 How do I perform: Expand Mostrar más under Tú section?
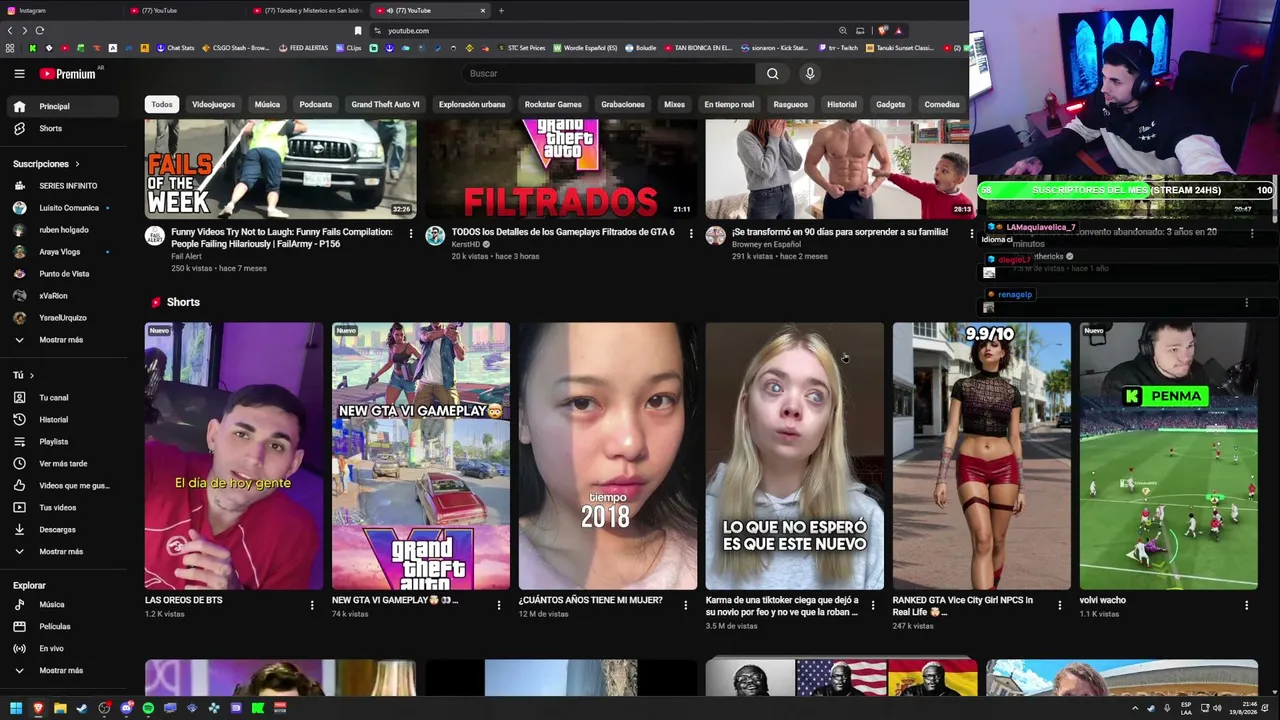click(x=61, y=552)
